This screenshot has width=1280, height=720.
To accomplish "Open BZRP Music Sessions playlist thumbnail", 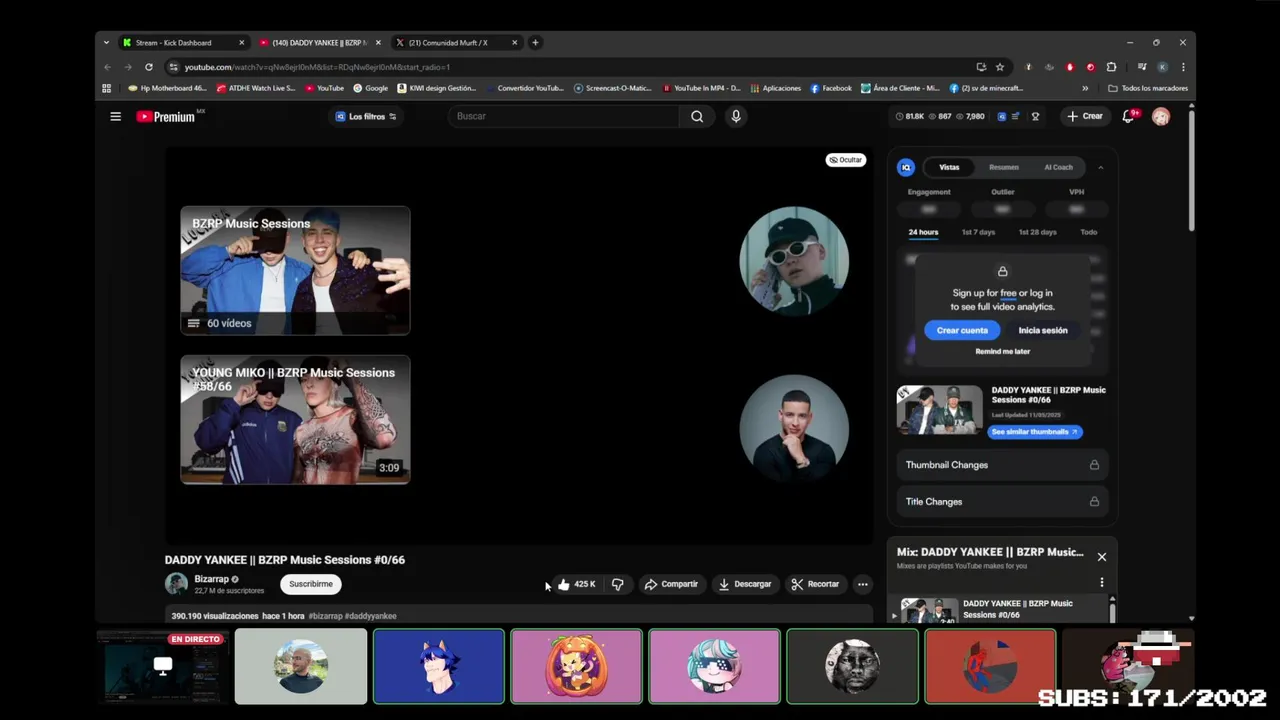I will pyautogui.click(x=295, y=270).
